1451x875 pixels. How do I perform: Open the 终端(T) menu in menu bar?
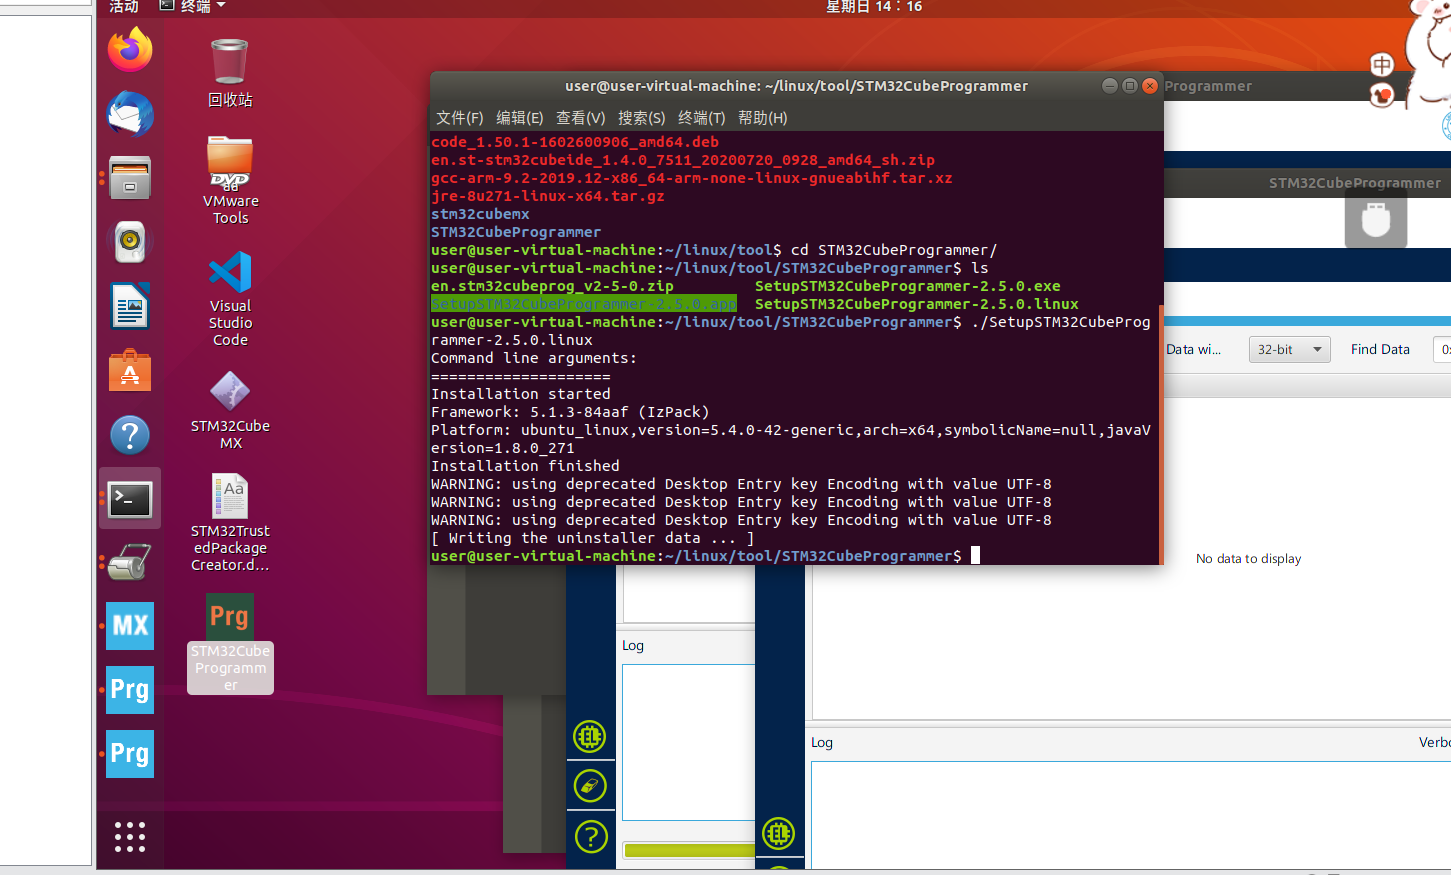(x=702, y=118)
